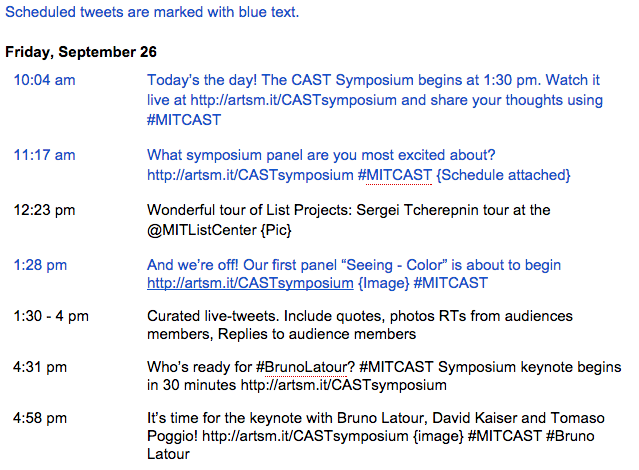Click the red-underlined #BrunoLatour hashtag

pyautogui.click(x=301, y=367)
